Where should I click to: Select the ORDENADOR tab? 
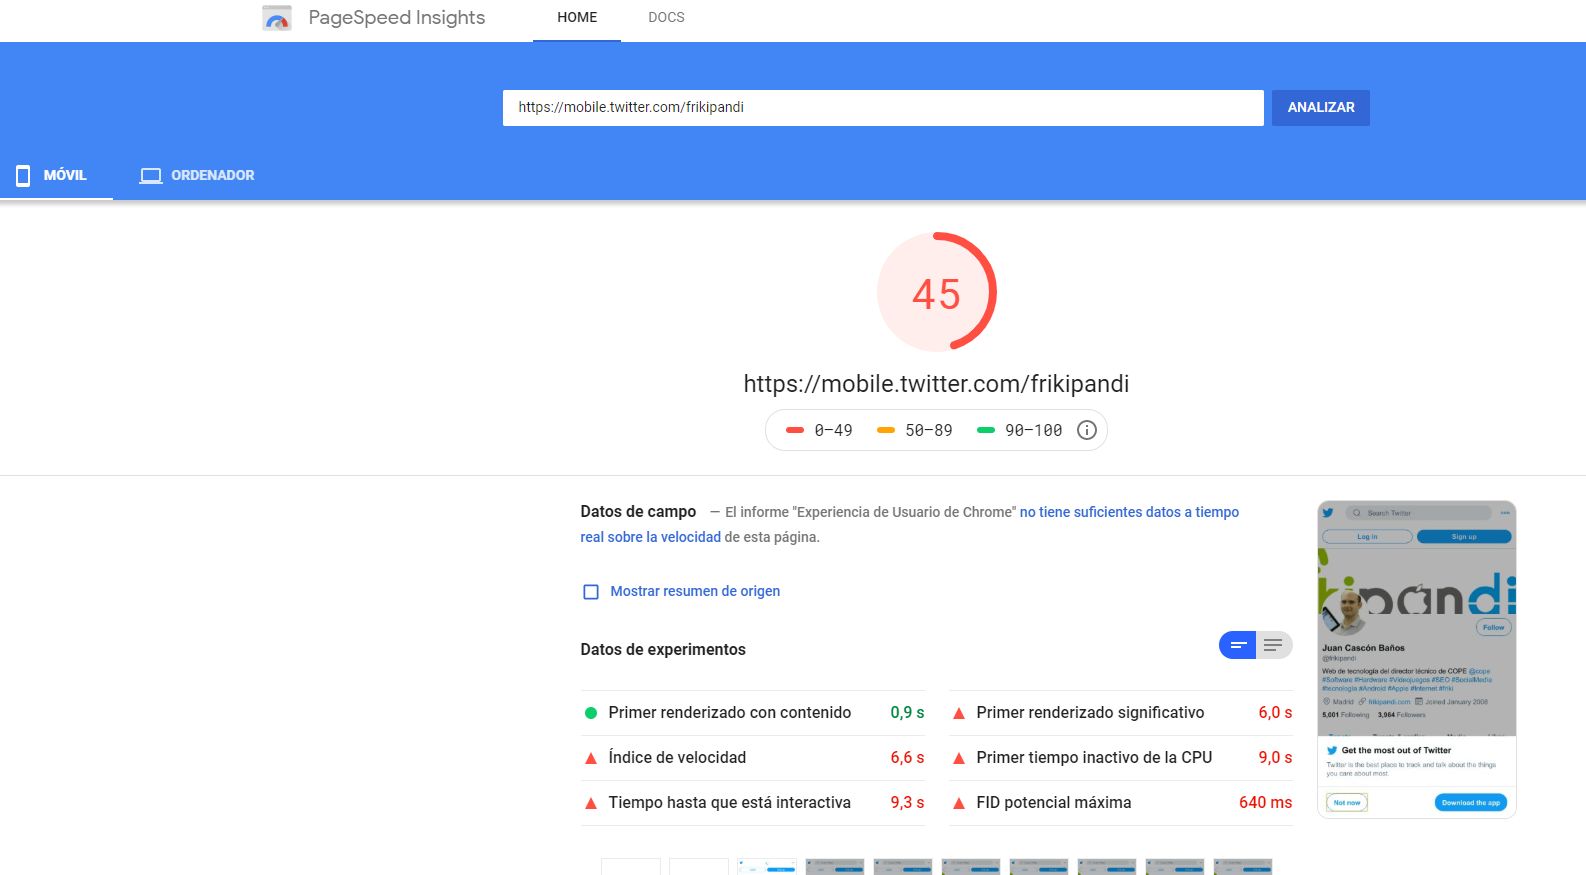click(x=197, y=175)
